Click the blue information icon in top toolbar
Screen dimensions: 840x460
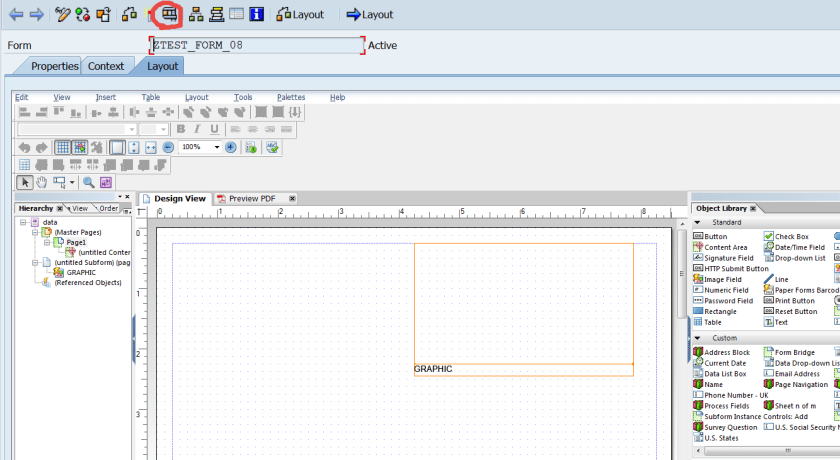256,14
